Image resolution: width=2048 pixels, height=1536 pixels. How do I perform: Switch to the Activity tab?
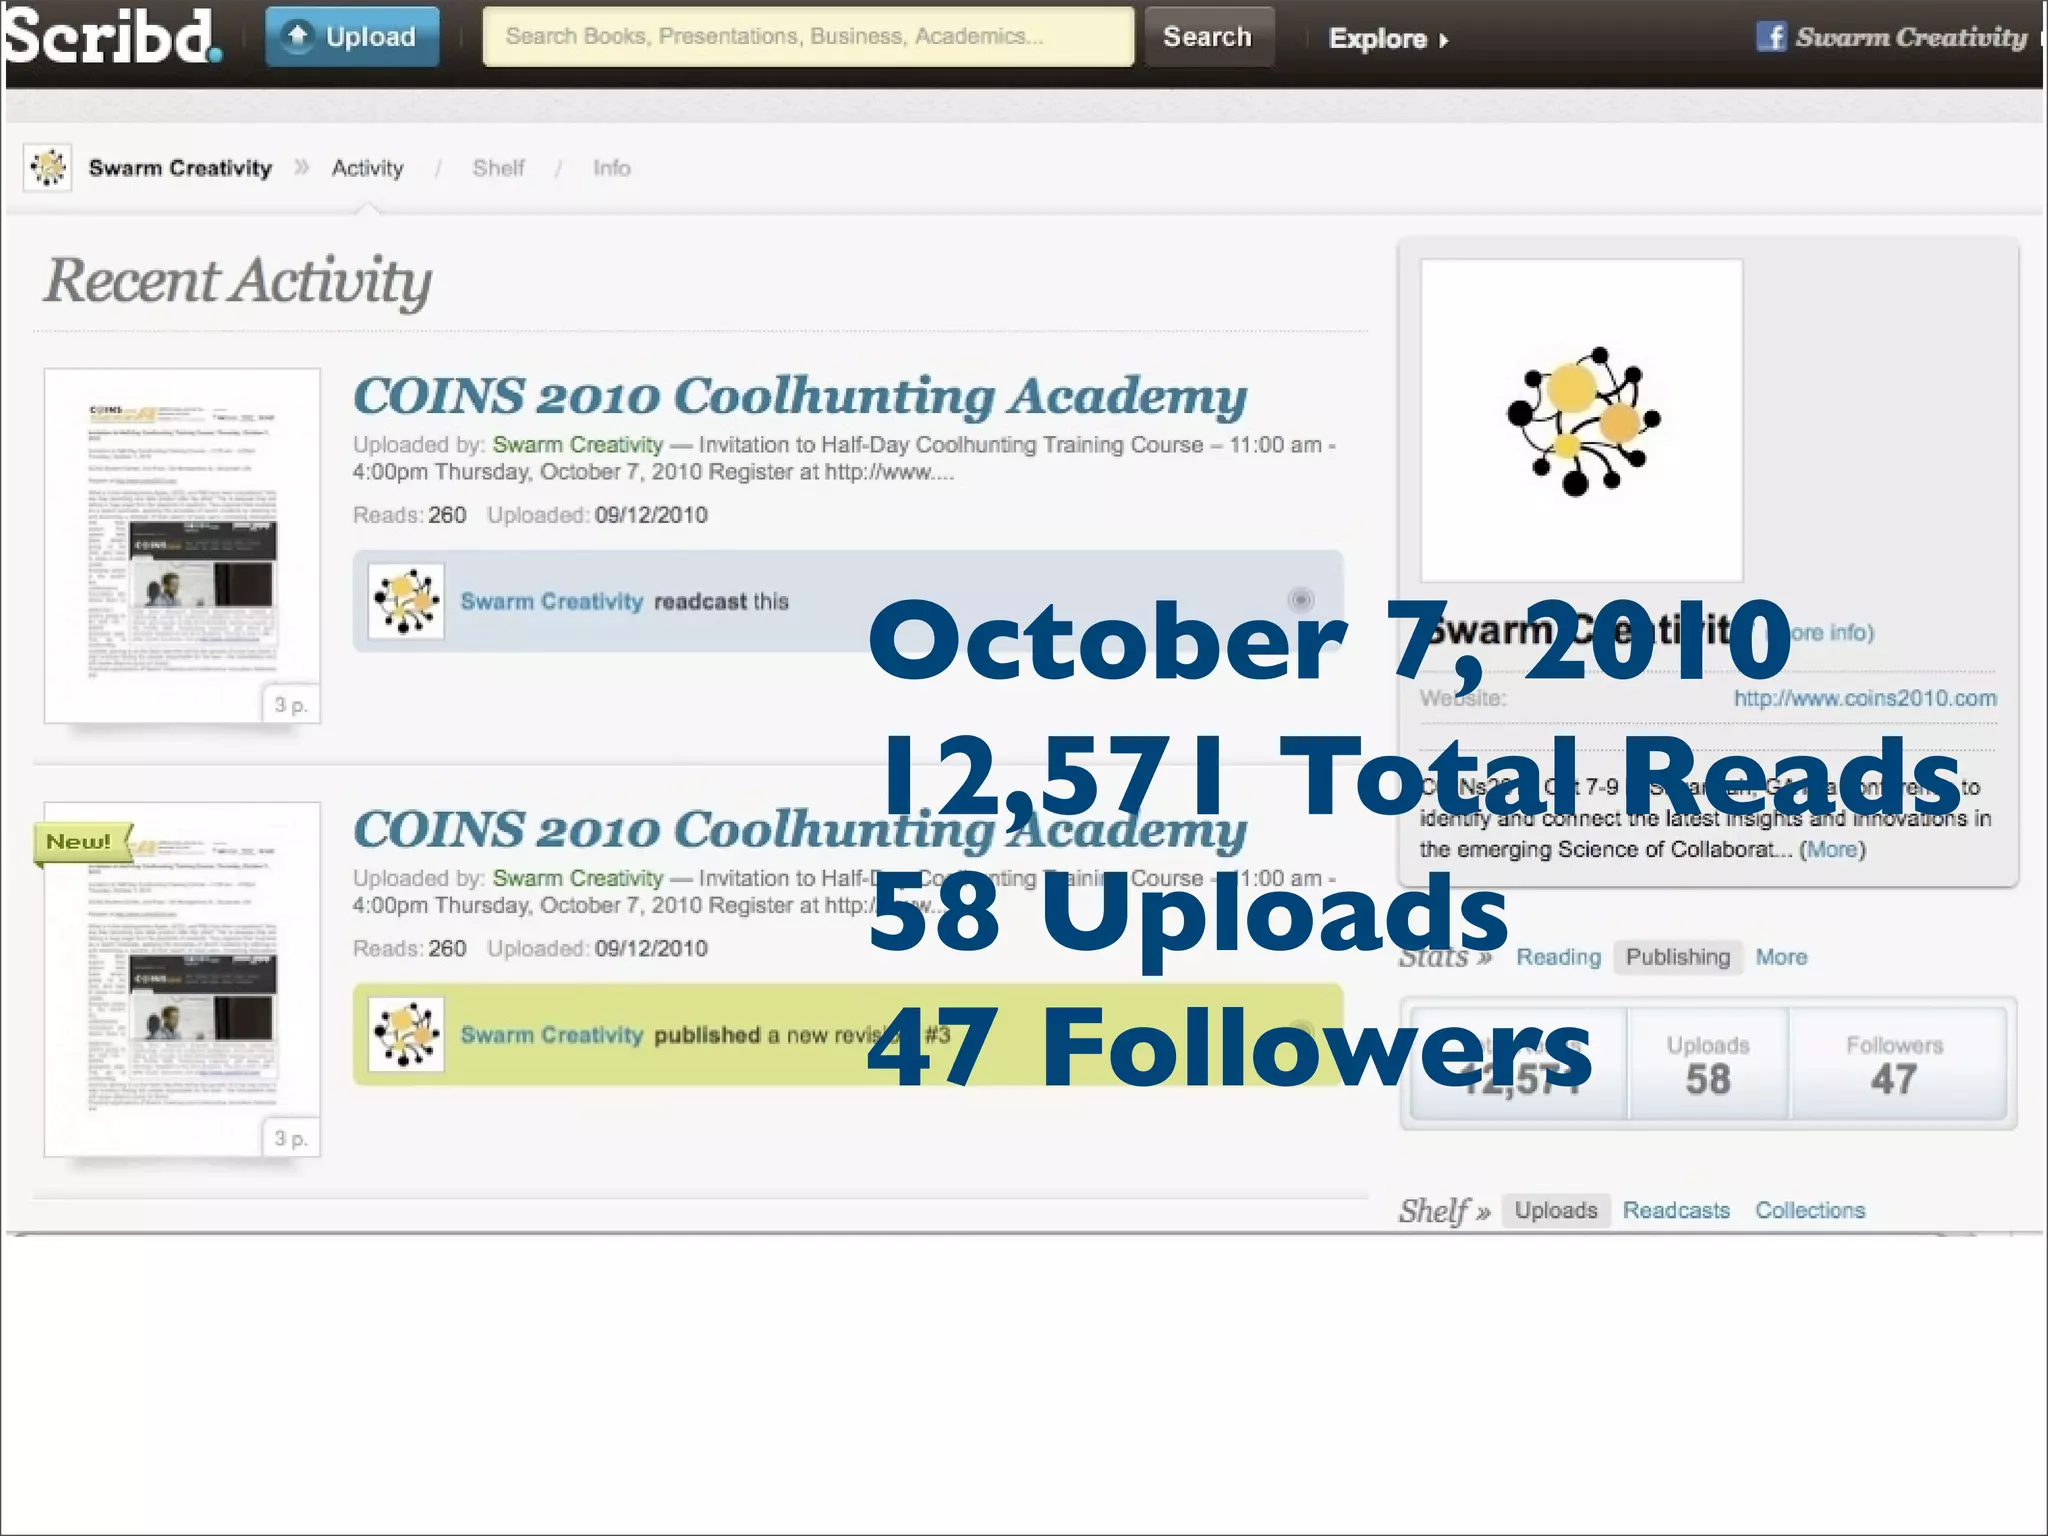click(368, 168)
